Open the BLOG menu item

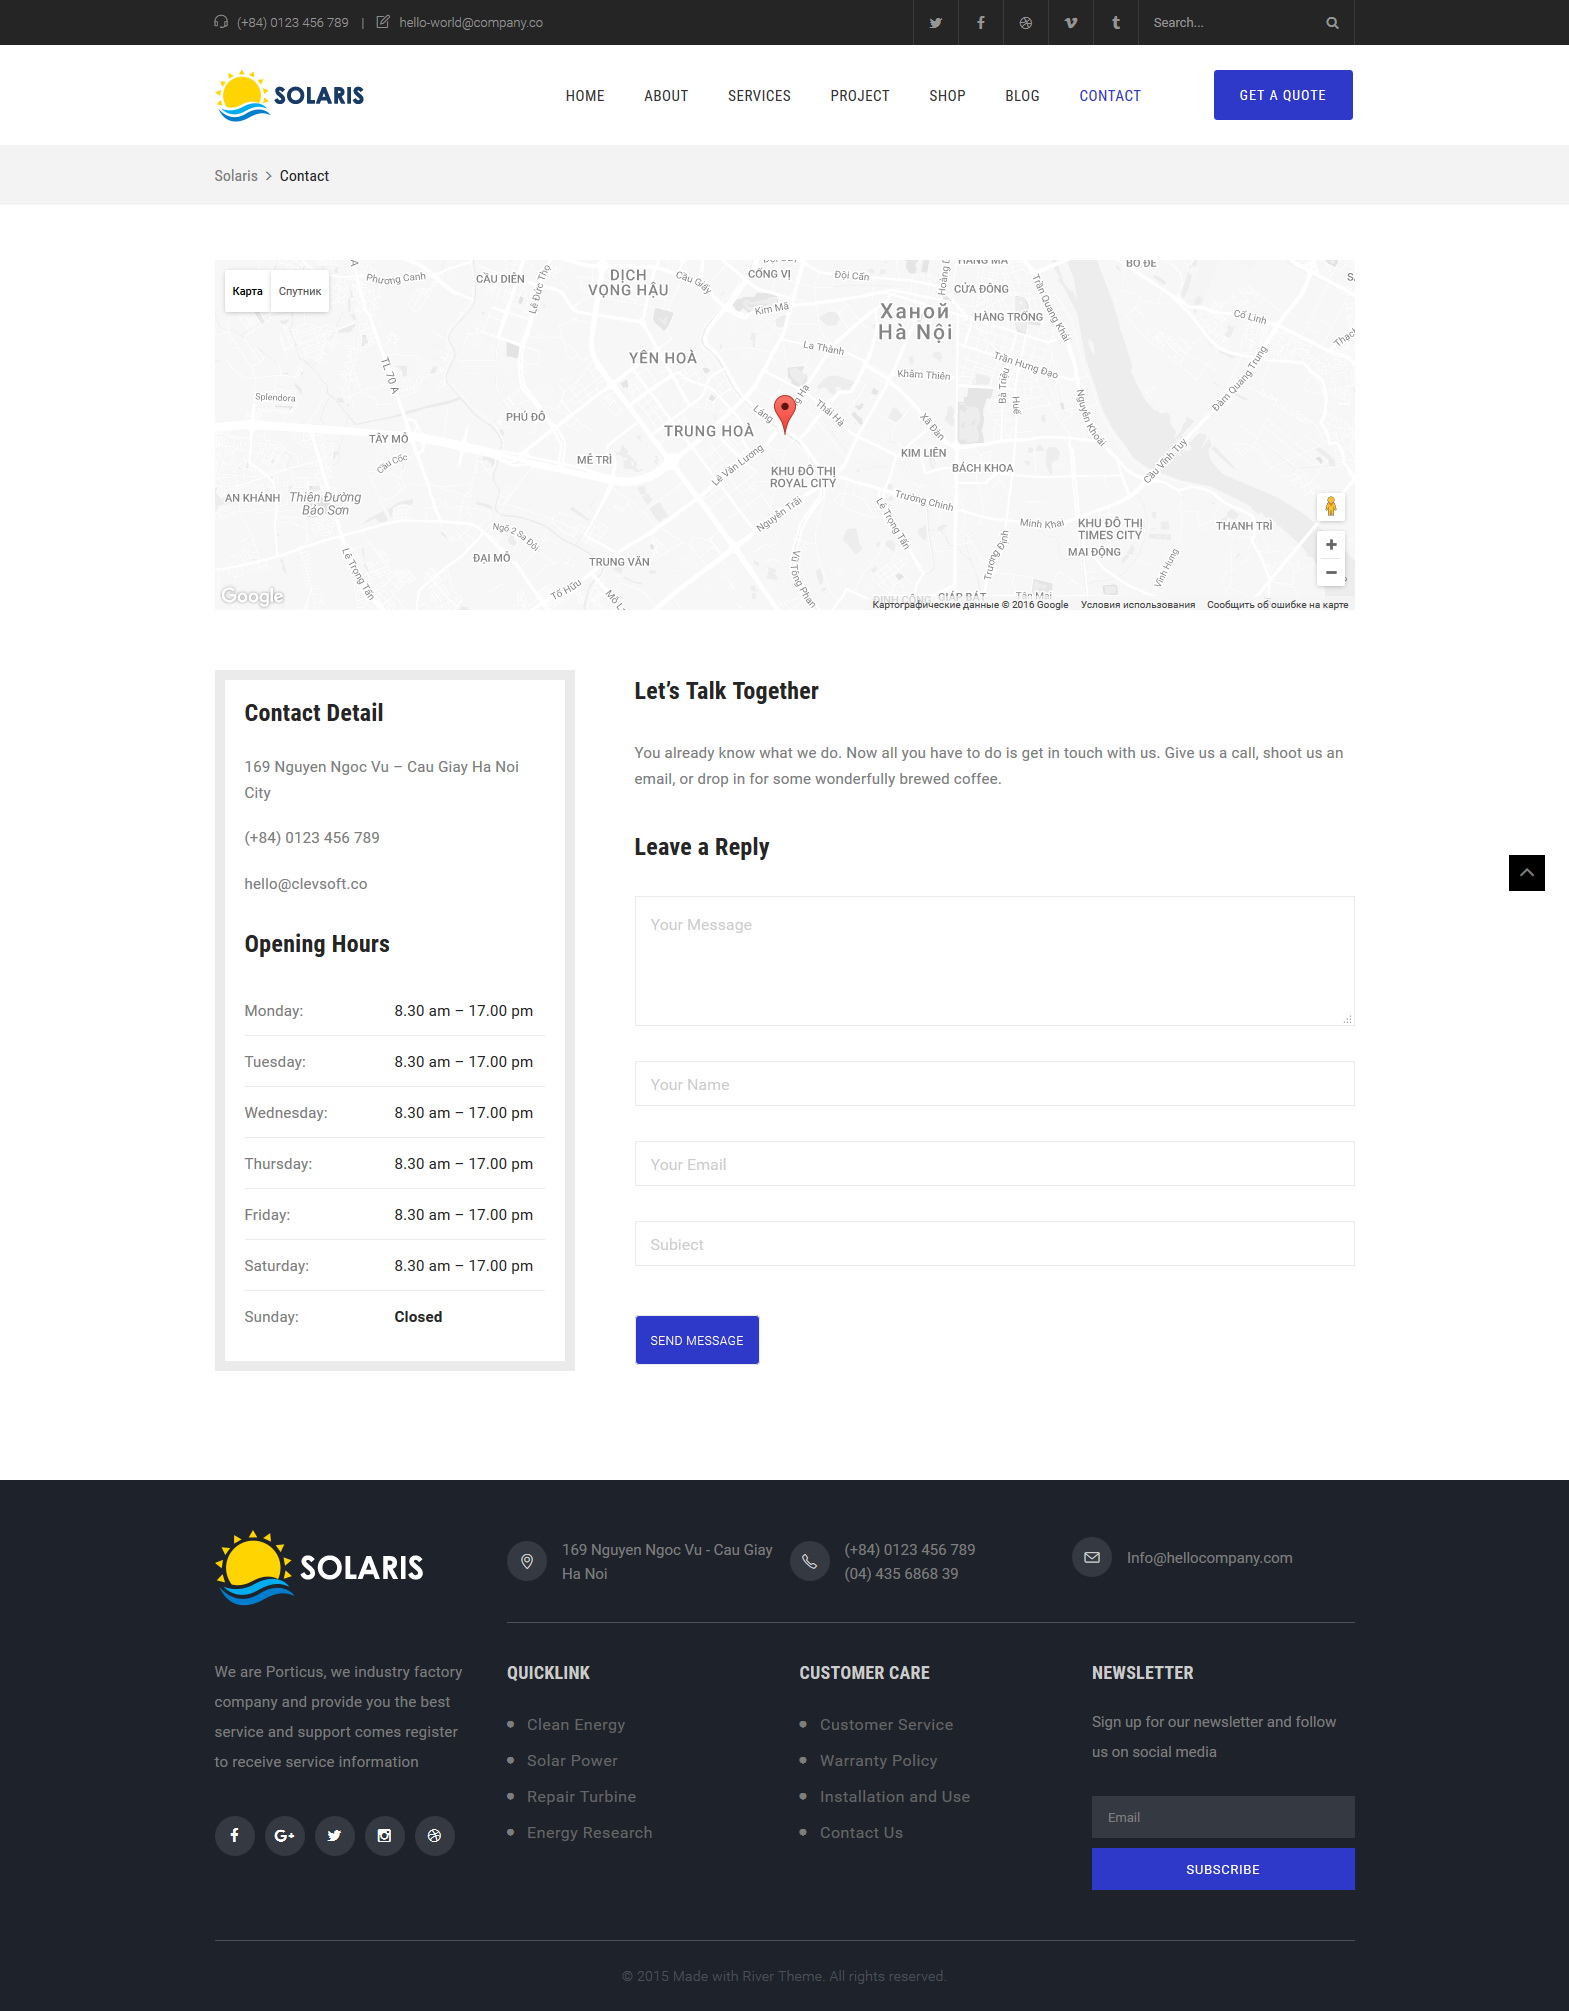tap(1022, 96)
